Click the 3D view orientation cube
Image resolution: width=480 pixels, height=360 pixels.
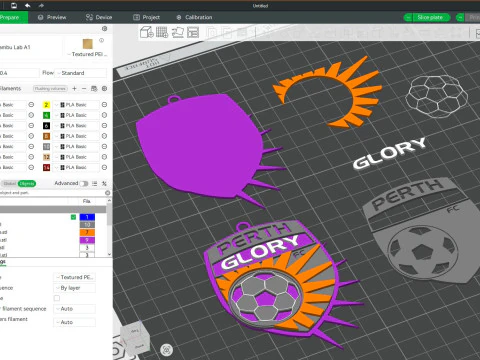click(135, 338)
